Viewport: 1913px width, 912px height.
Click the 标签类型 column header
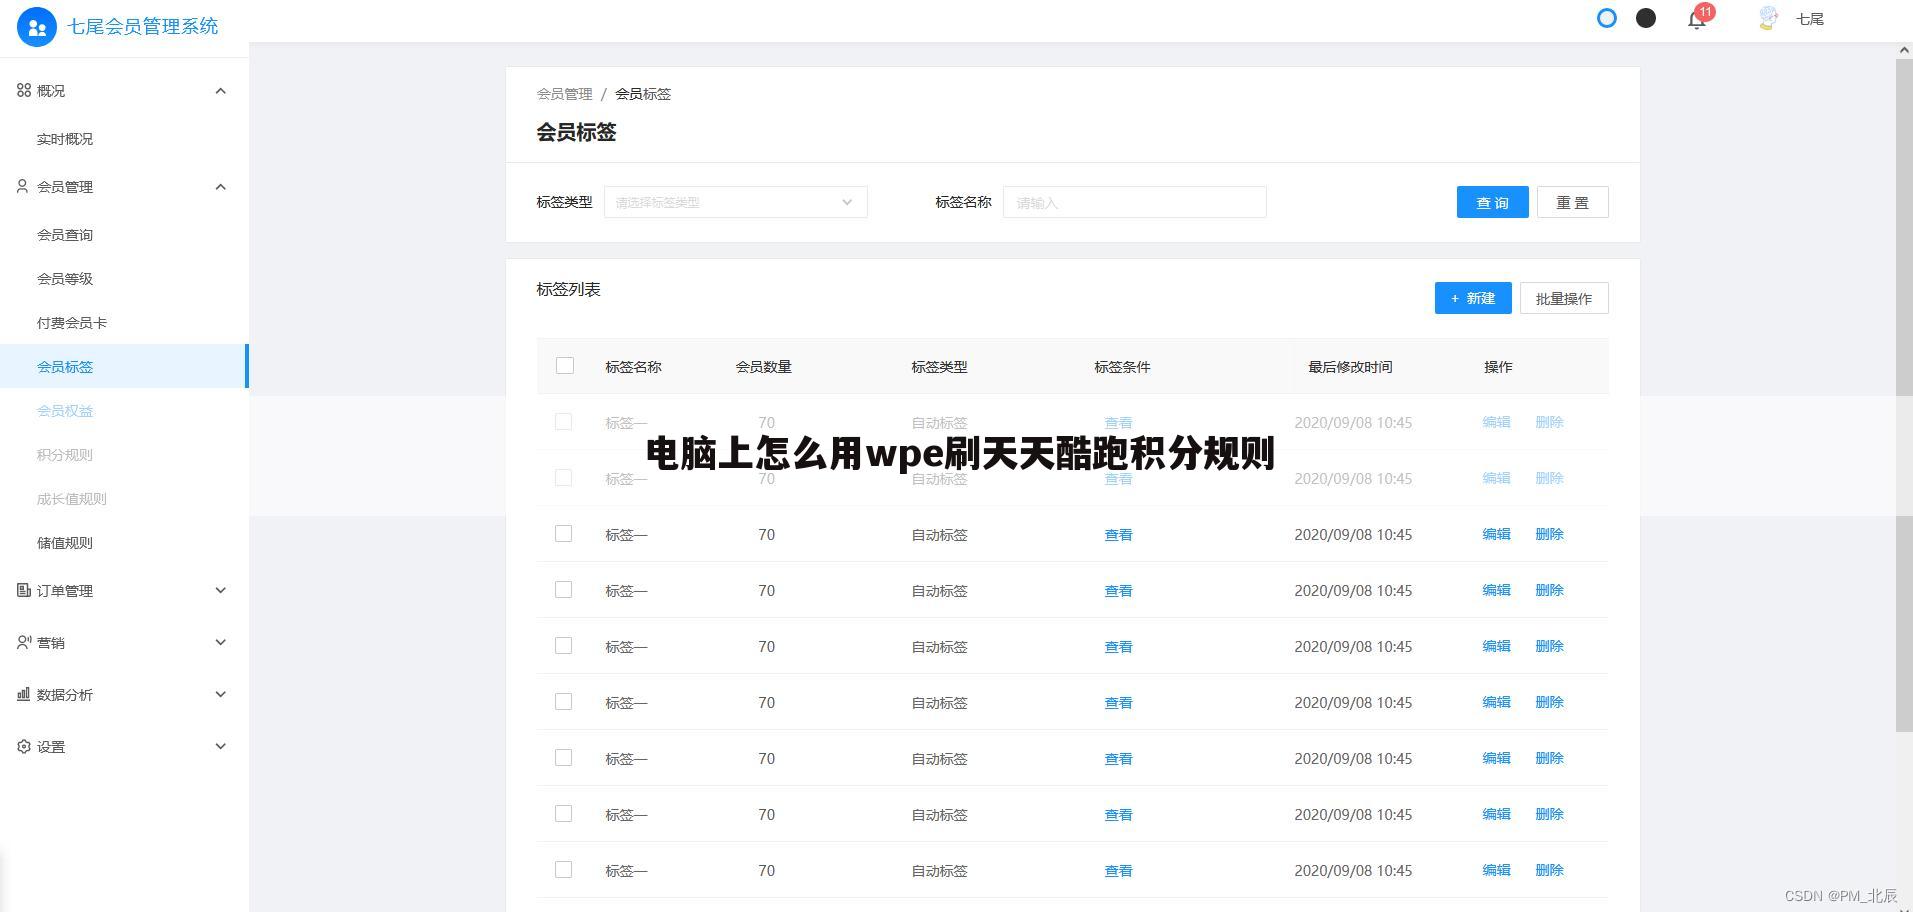(939, 367)
